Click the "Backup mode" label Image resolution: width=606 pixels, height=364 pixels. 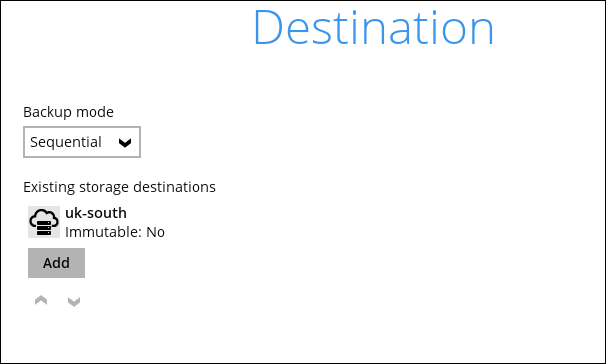pyautogui.click(x=68, y=112)
